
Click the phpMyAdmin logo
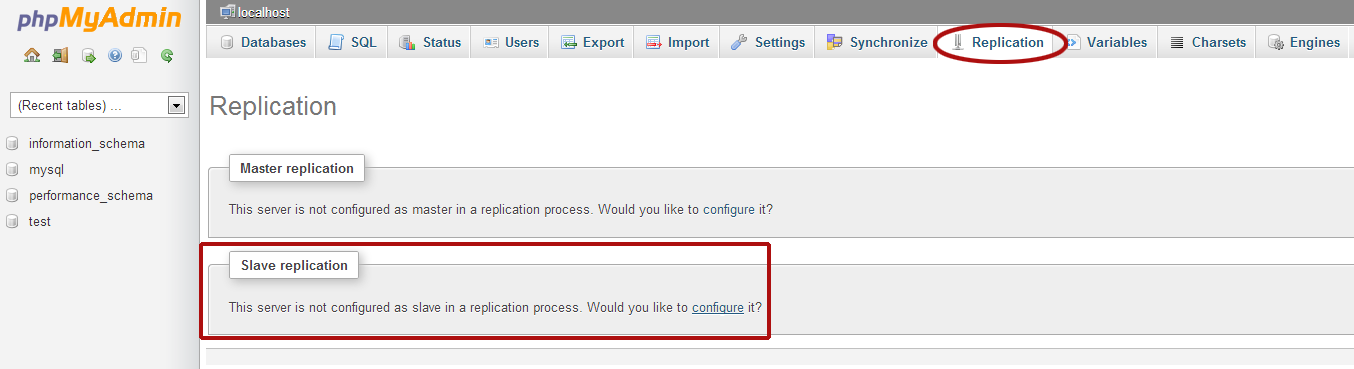point(99,18)
